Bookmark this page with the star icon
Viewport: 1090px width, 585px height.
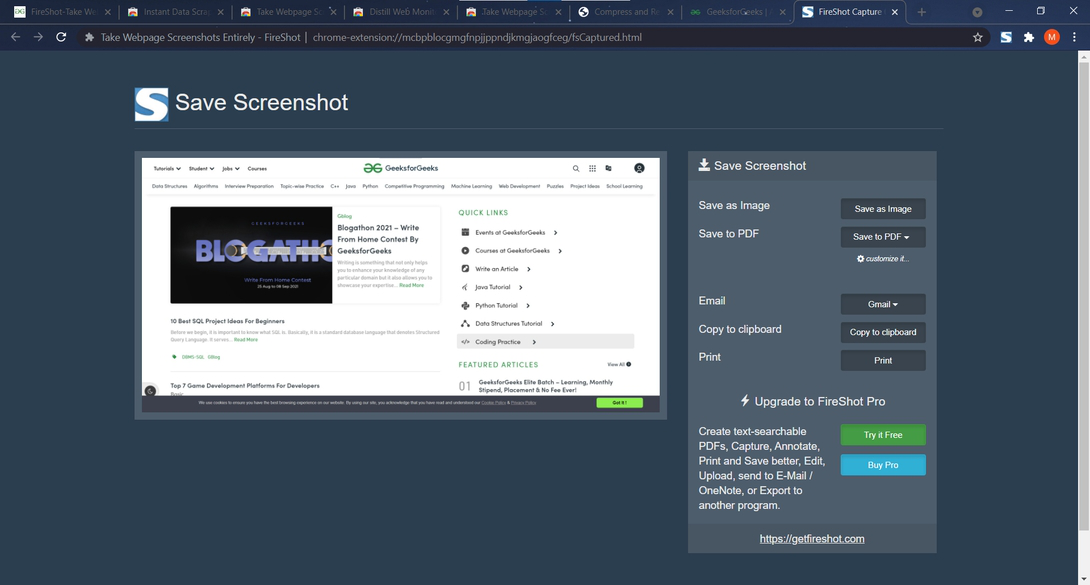click(x=977, y=38)
